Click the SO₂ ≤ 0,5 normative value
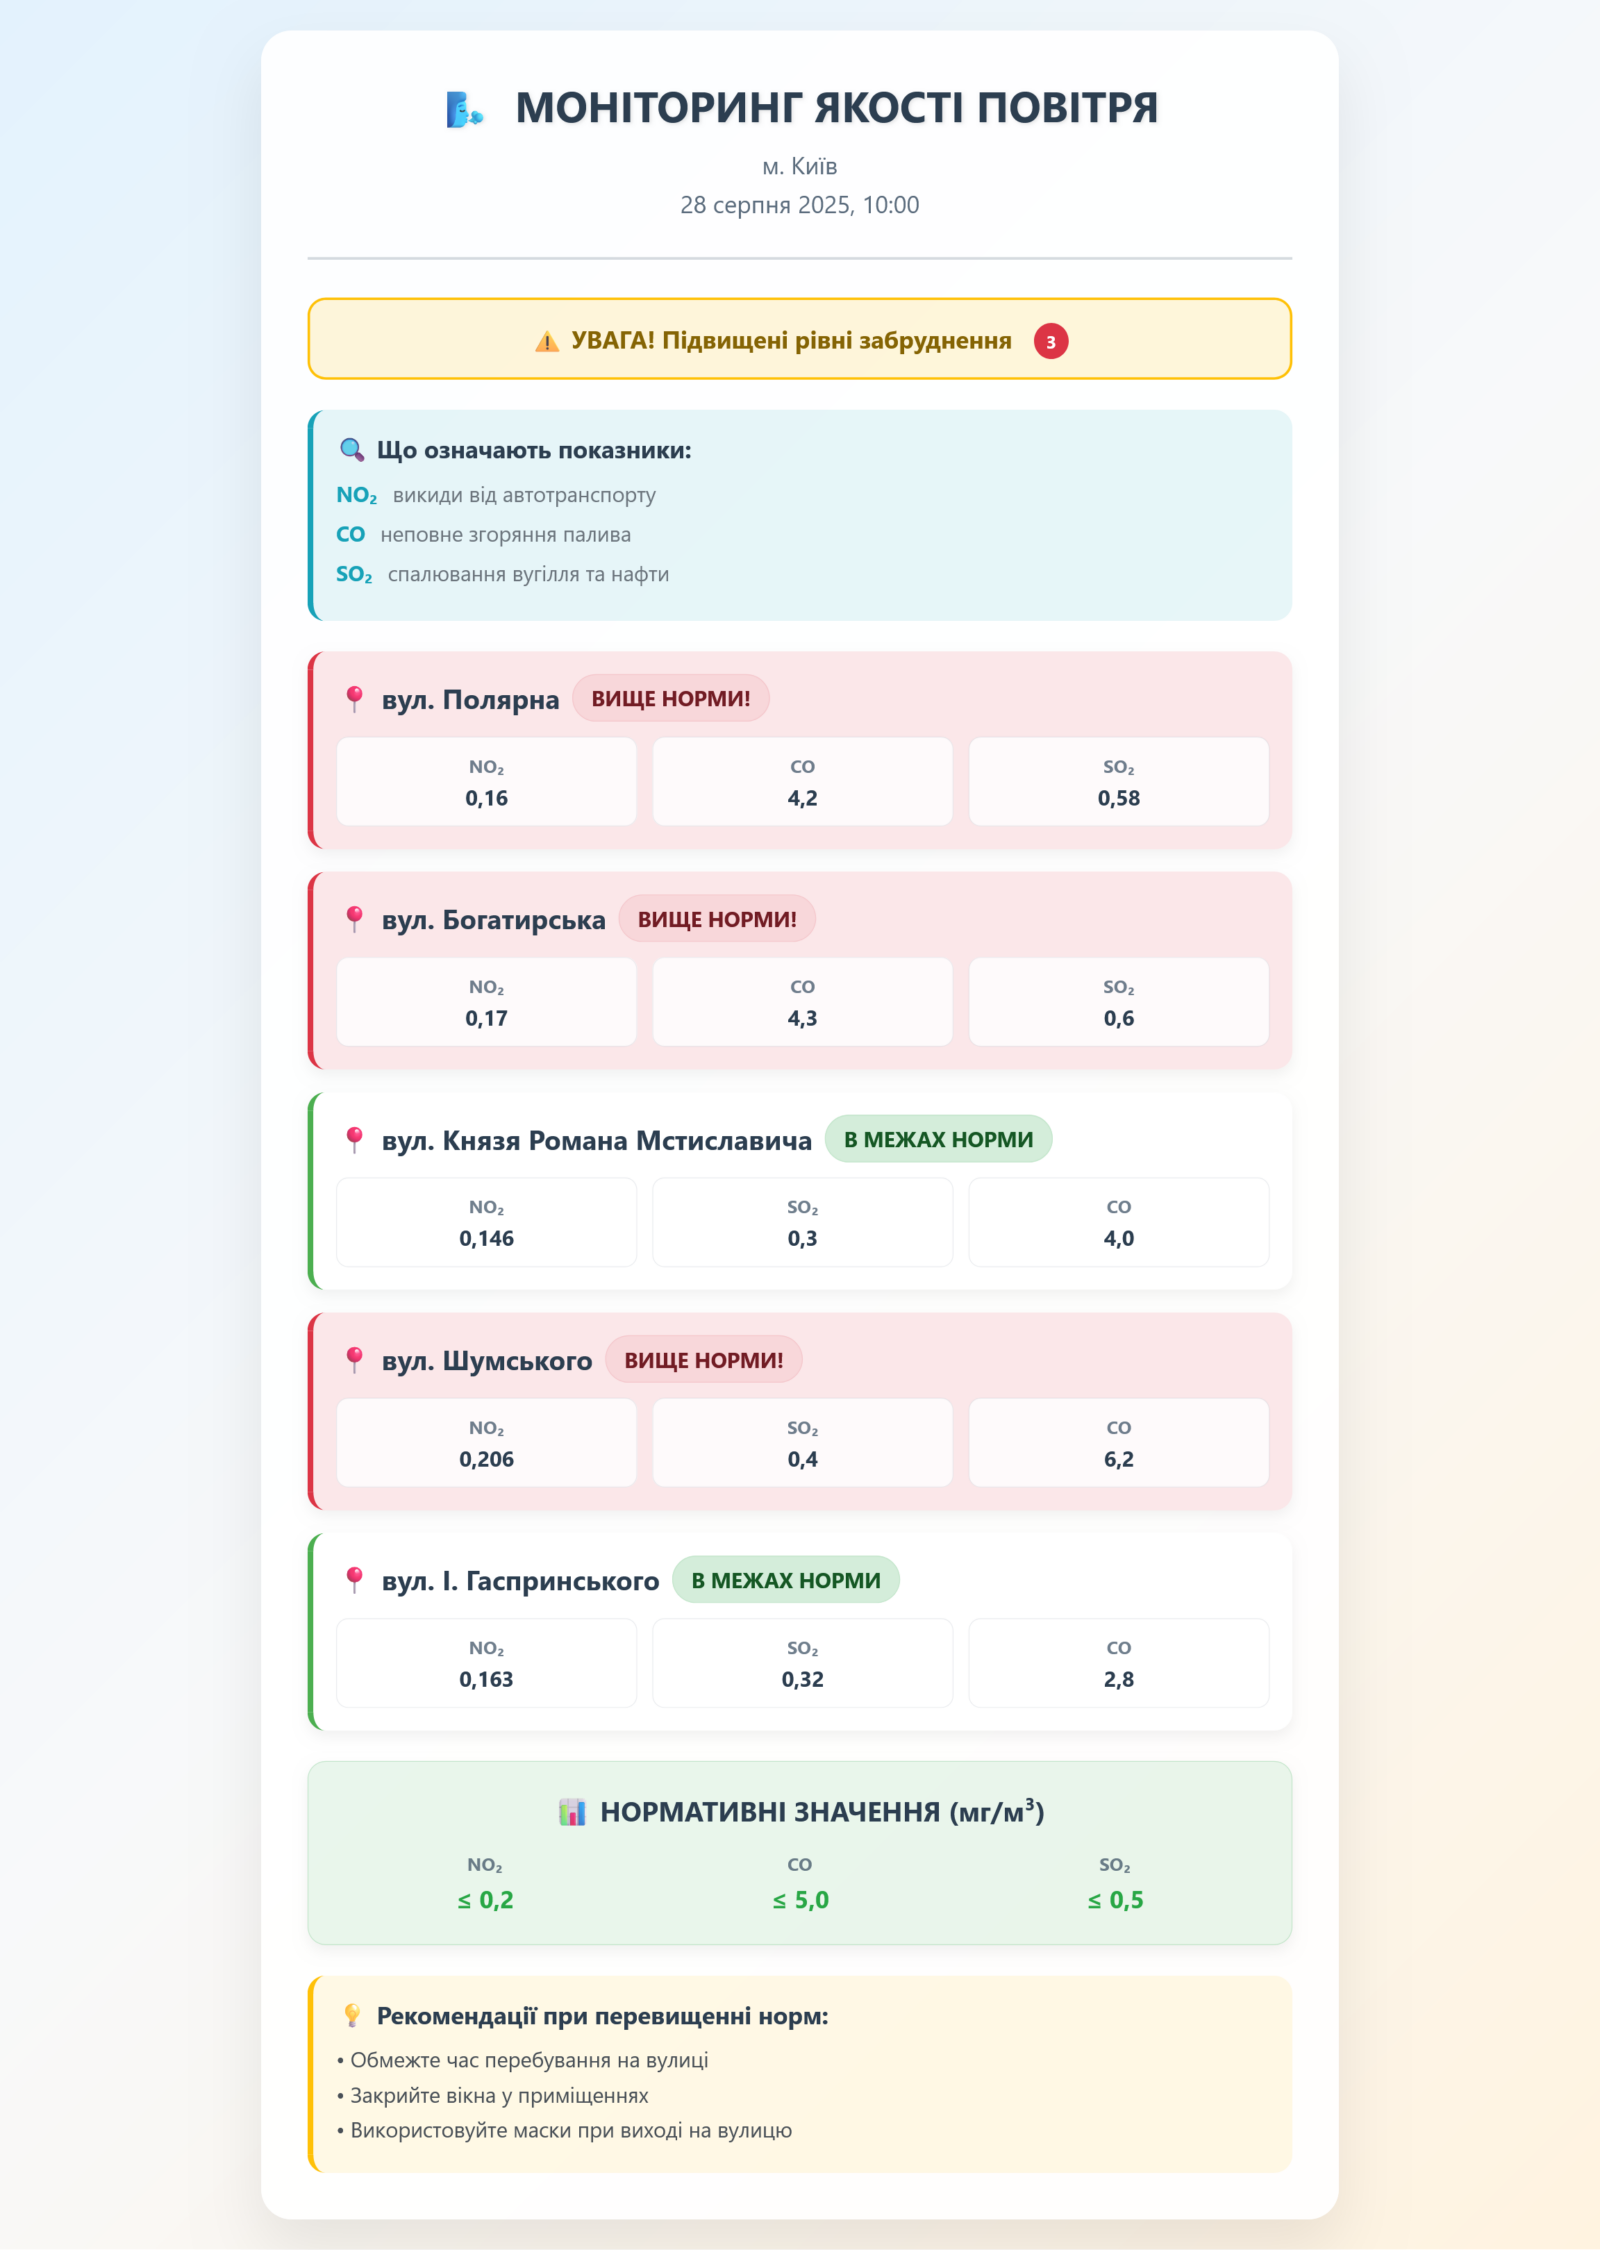The width and height of the screenshot is (1600, 2250). (x=1115, y=1899)
